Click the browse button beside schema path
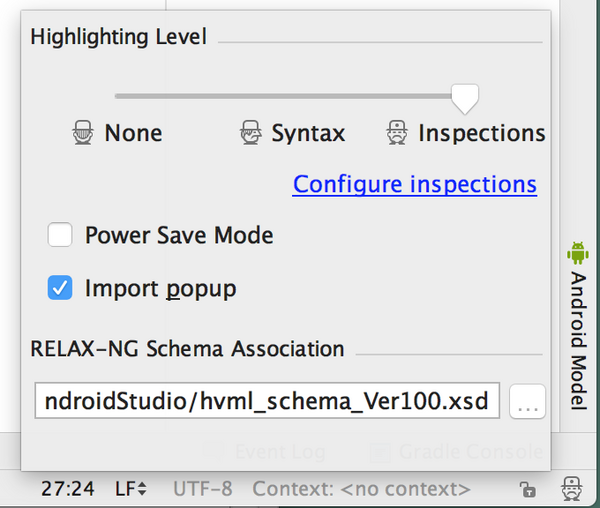600x508 pixels. pos(527,402)
